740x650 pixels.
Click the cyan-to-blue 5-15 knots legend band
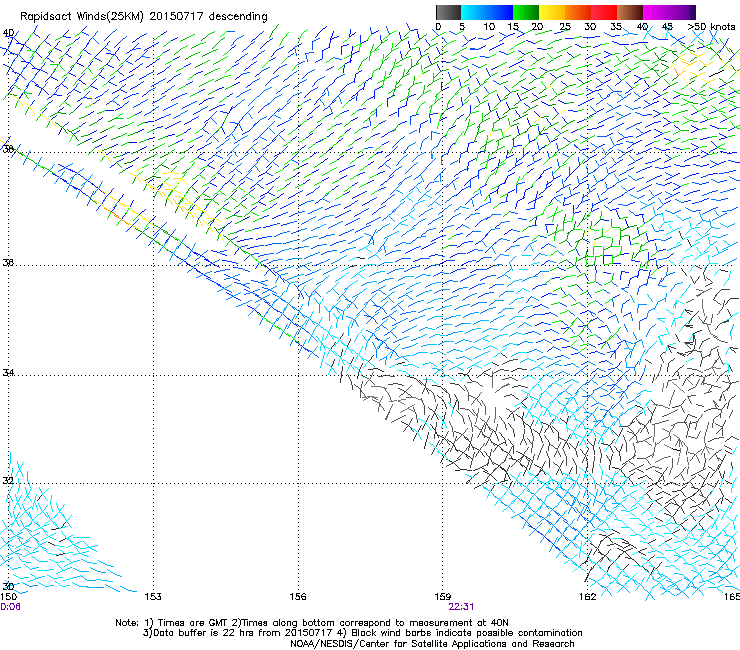point(487,12)
